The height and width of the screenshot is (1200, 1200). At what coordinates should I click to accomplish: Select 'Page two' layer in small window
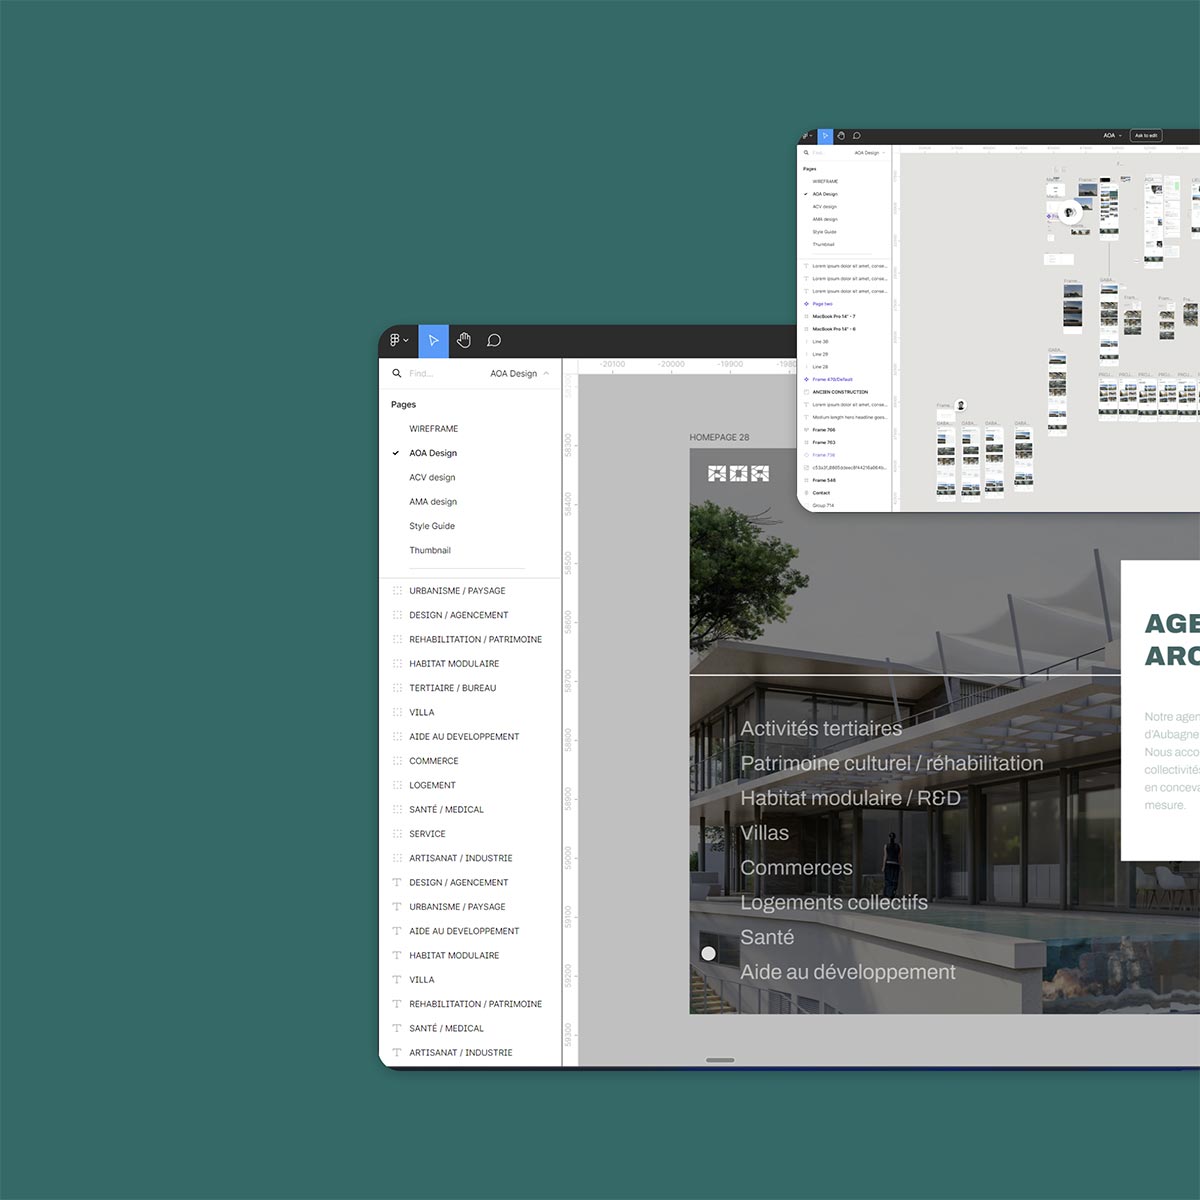822,304
